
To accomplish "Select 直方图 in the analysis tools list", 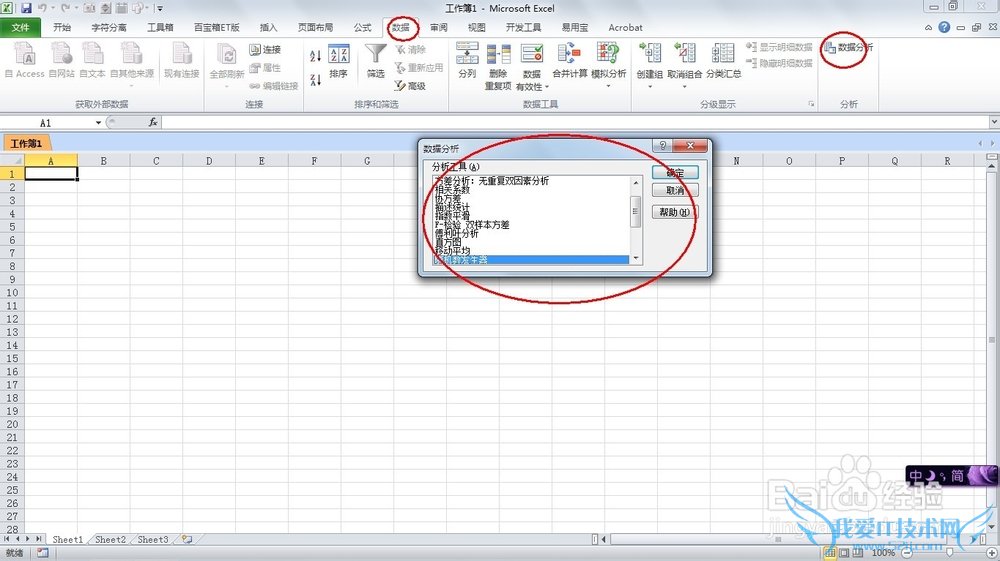I will tap(447, 242).
